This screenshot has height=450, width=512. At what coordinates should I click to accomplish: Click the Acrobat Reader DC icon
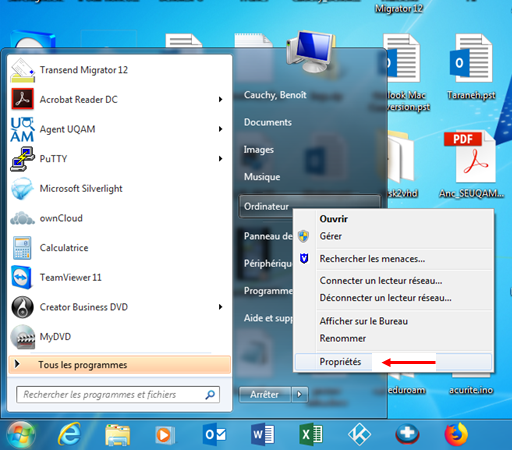pyautogui.click(x=22, y=99)
